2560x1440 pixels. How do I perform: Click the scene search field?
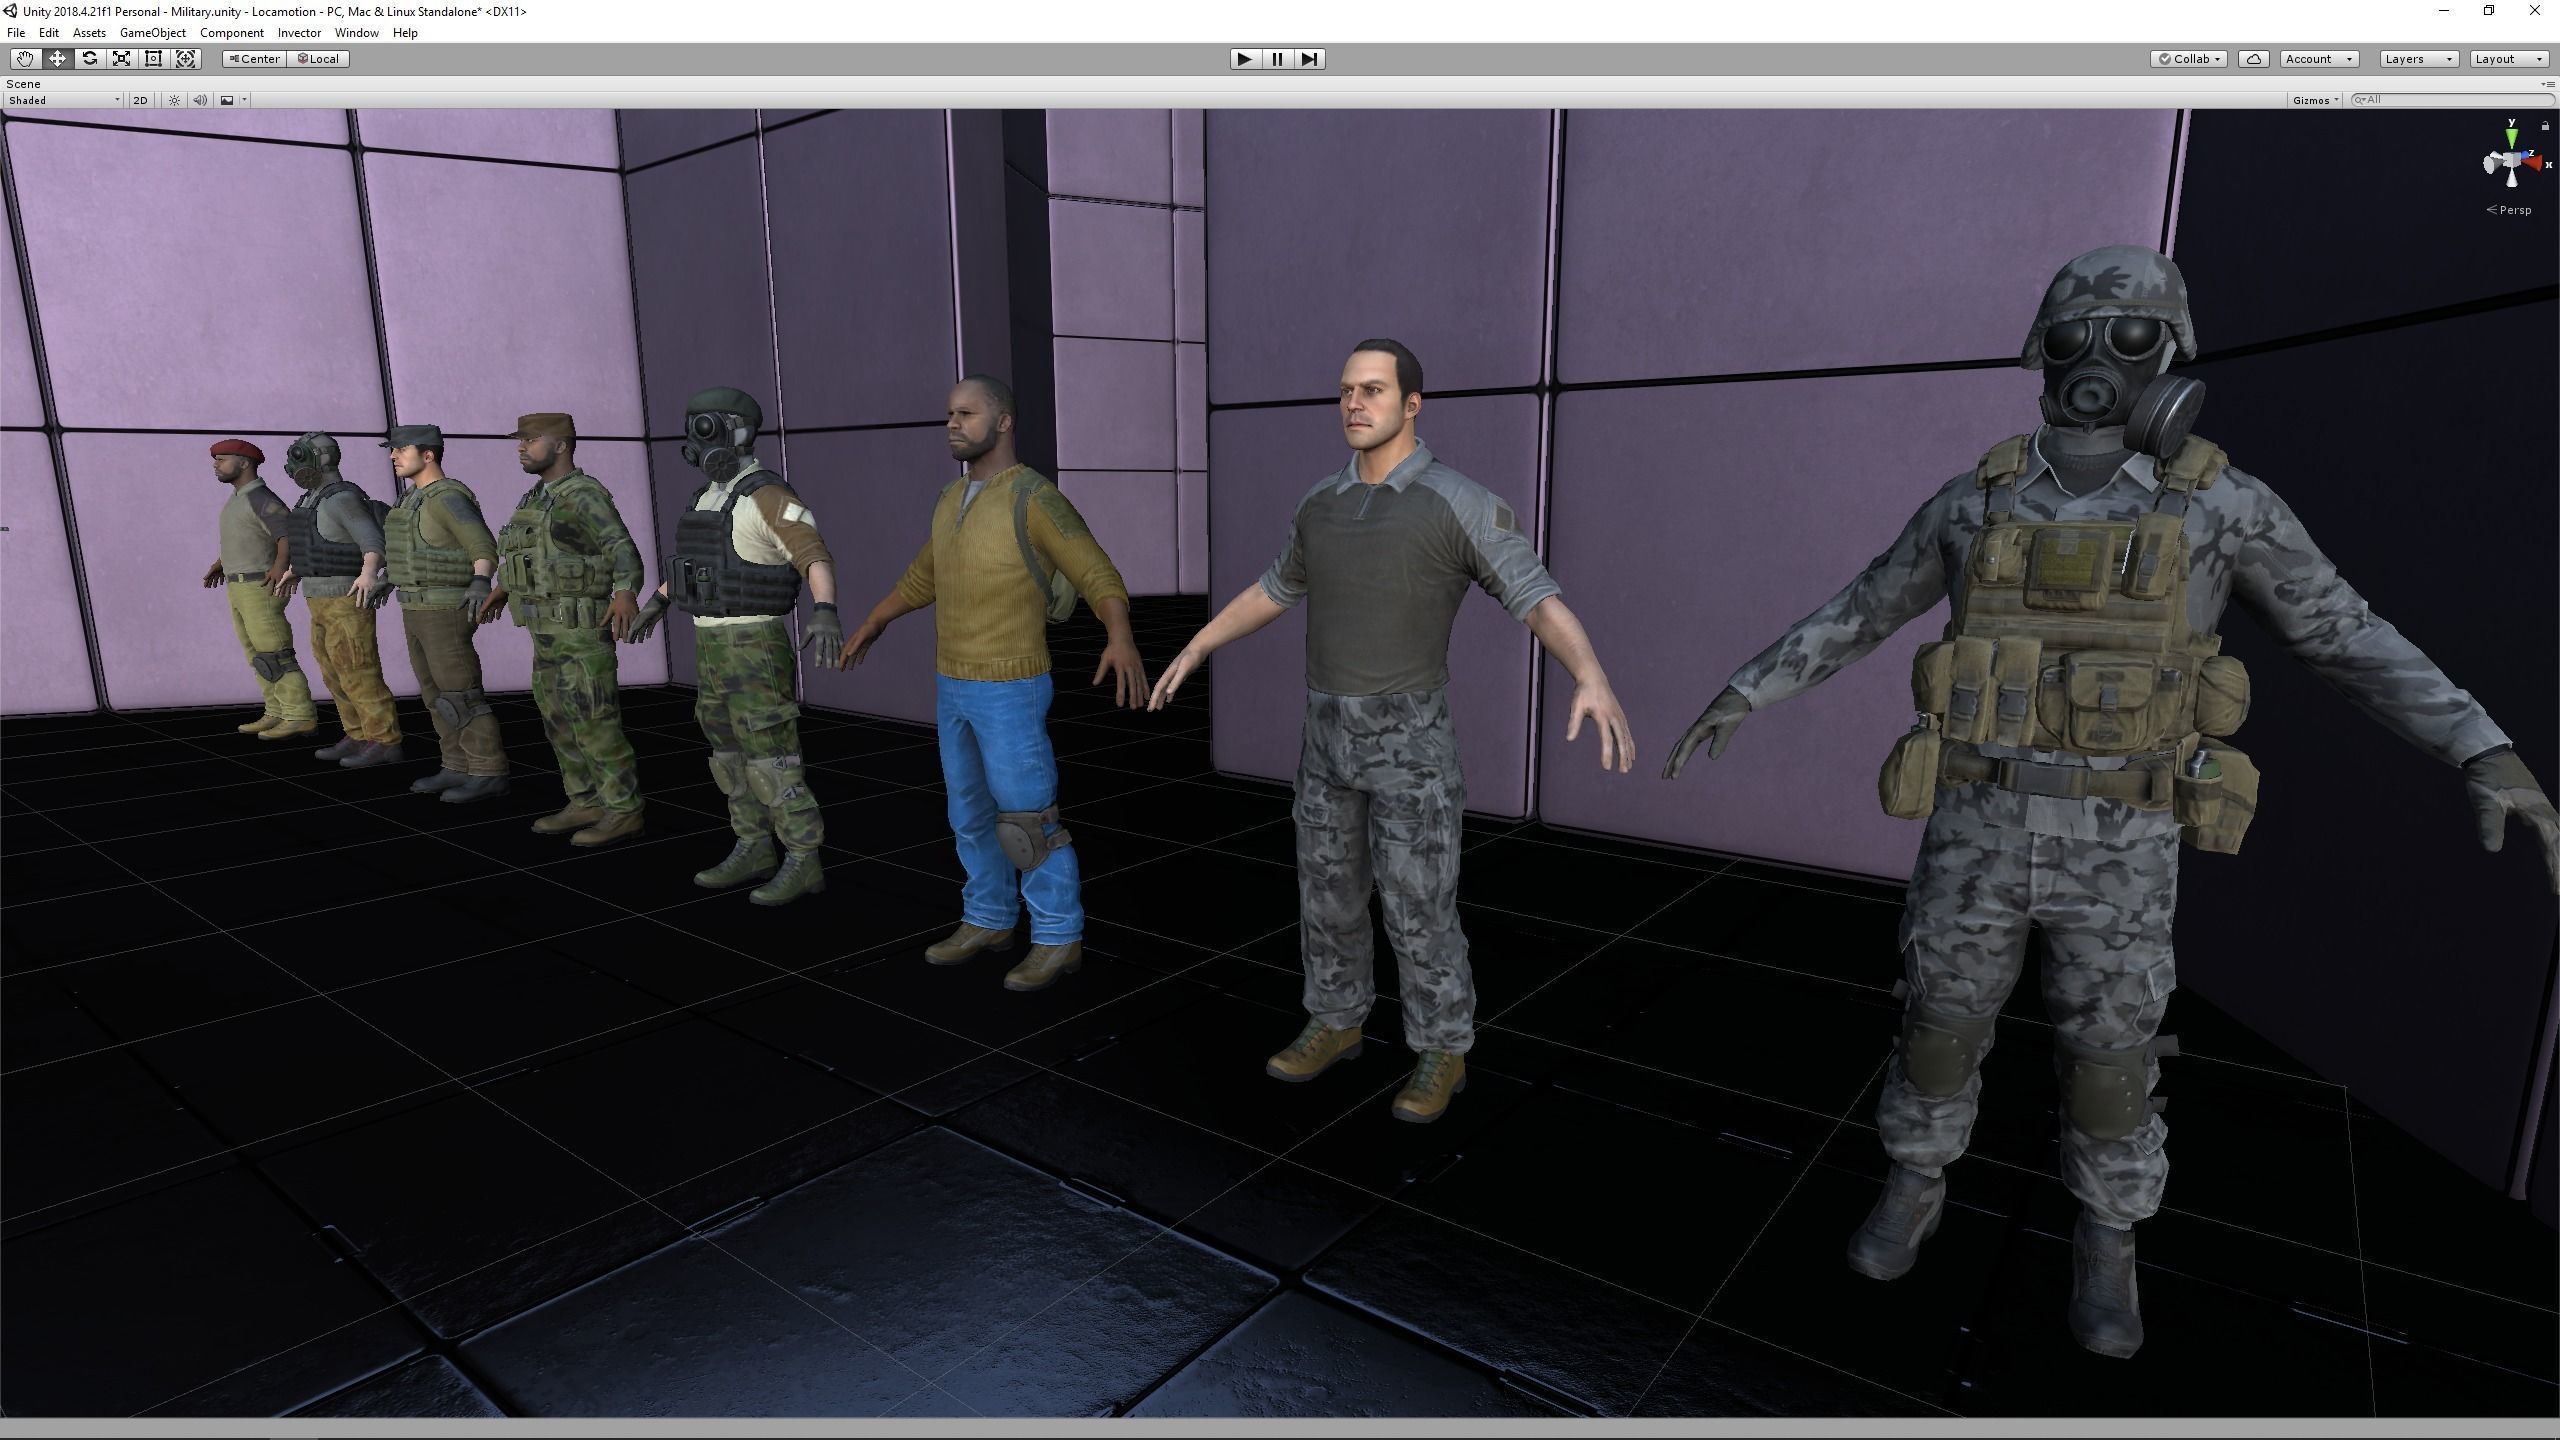[2452, 100]
